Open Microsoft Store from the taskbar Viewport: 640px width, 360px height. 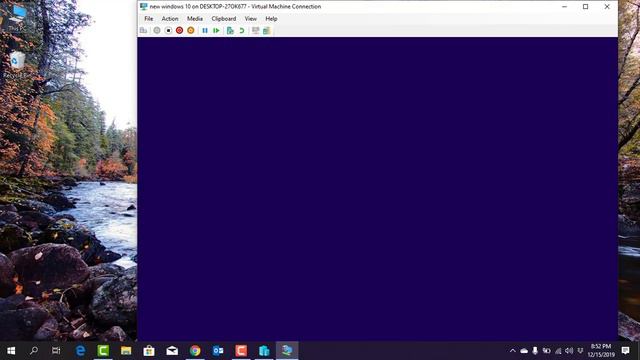(149, 351)
